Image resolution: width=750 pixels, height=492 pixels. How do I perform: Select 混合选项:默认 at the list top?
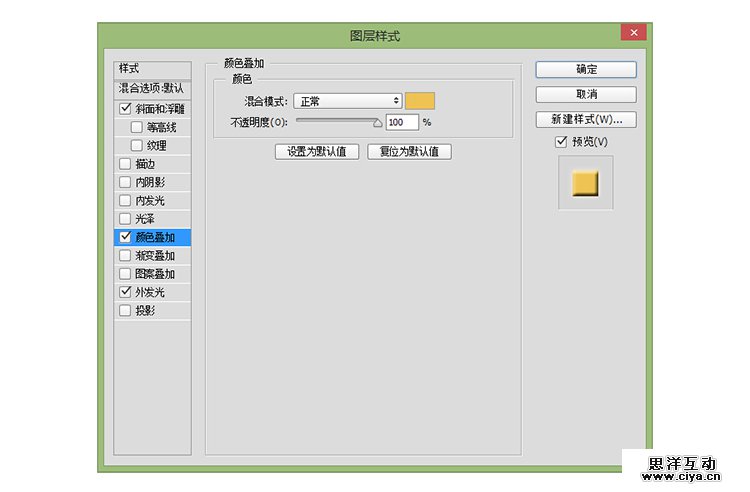[151, 88]
